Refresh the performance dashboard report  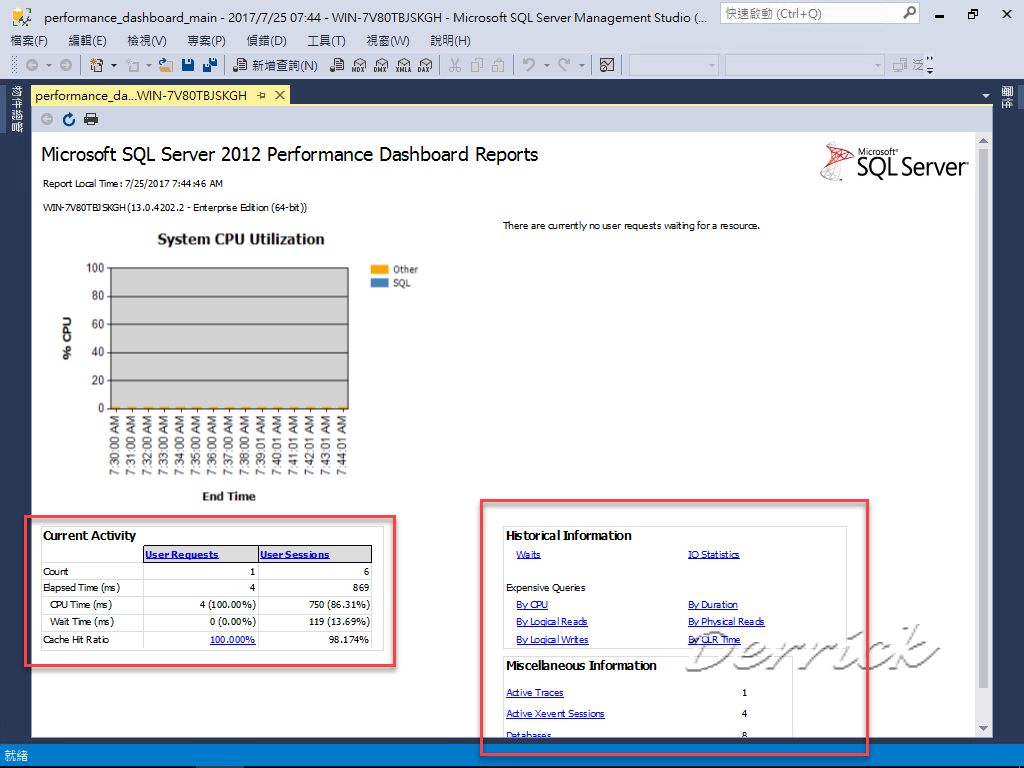click(68, 118)
